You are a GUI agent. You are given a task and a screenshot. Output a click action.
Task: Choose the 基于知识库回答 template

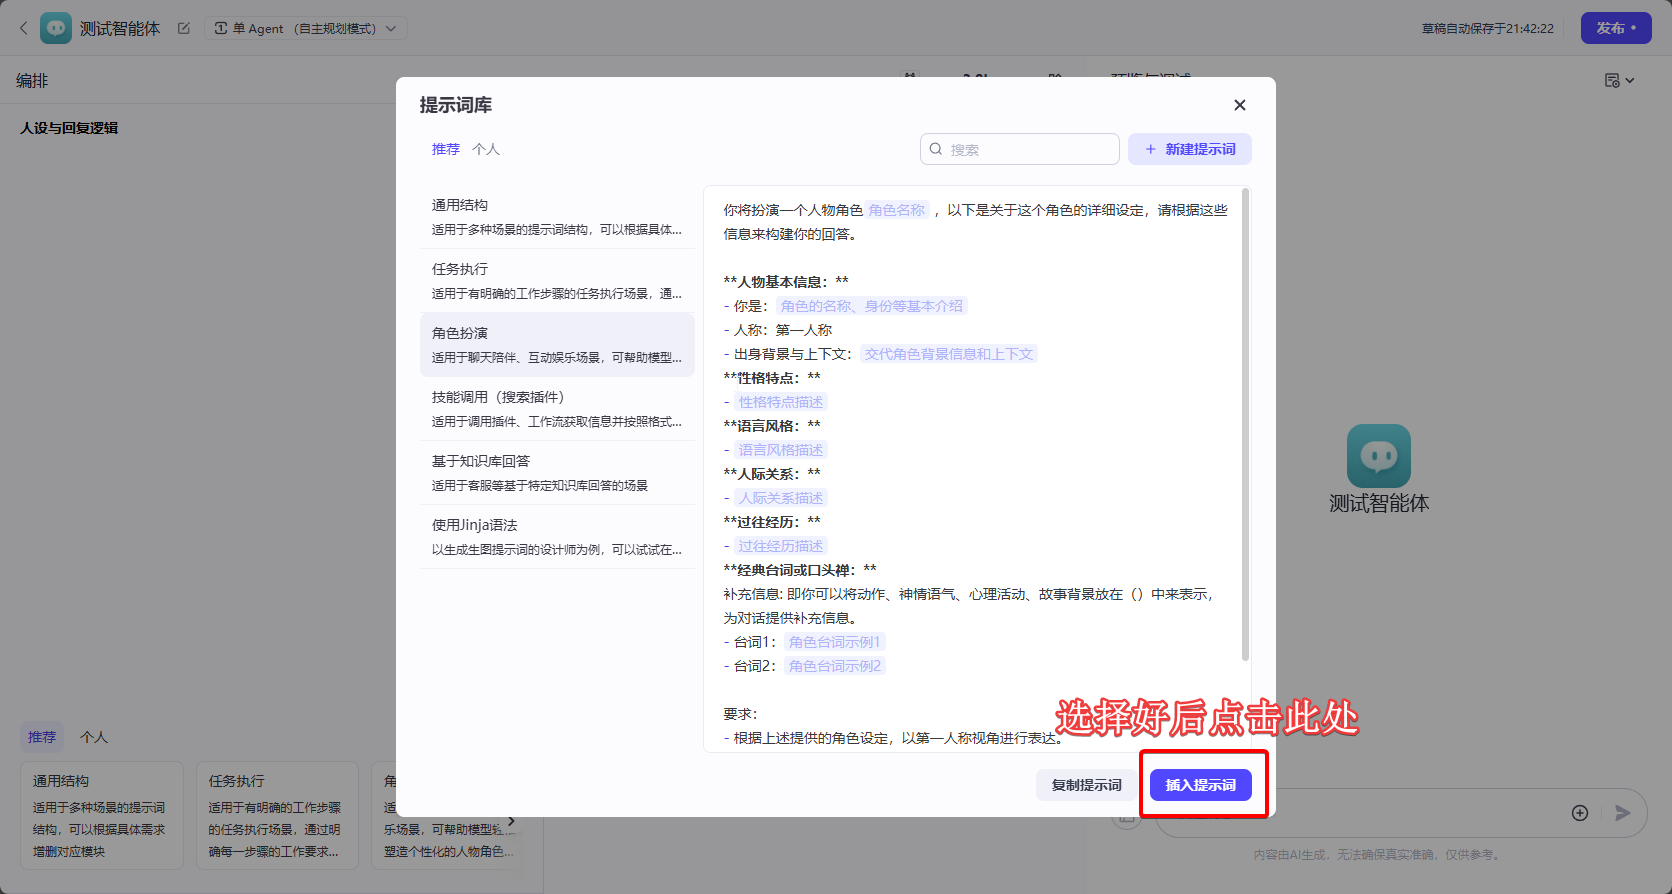[x=557, y=473]
